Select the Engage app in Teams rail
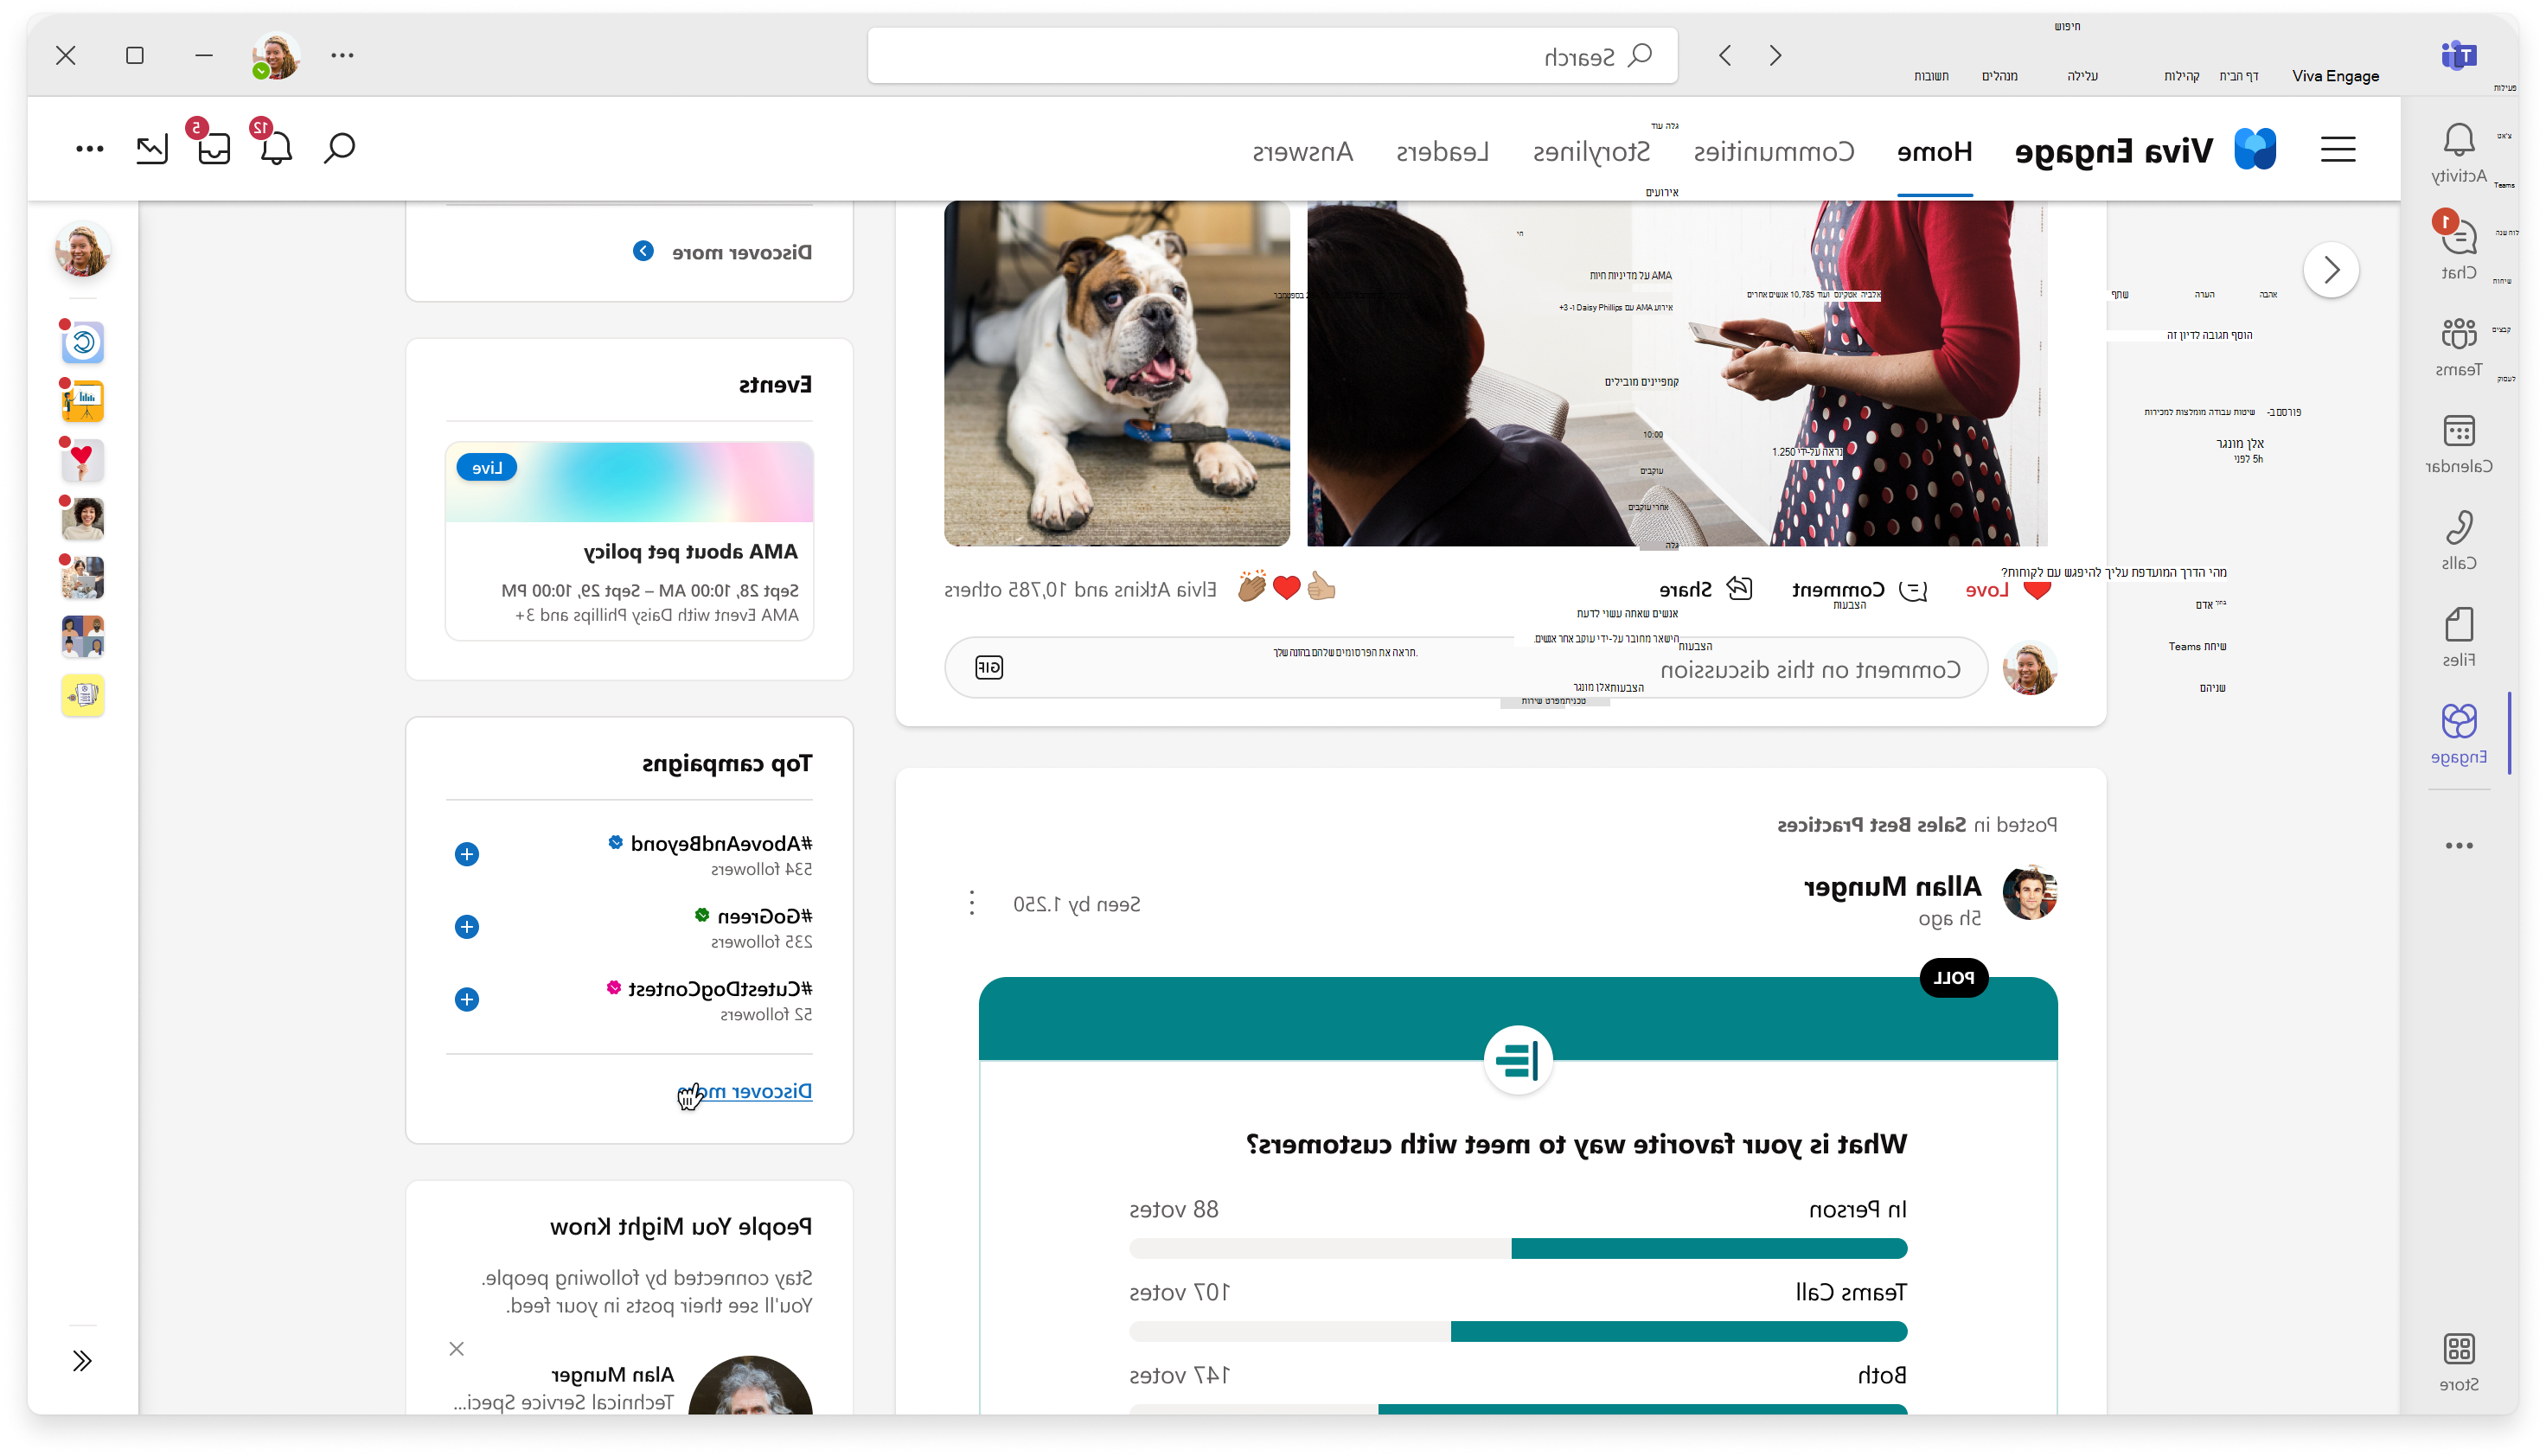This screenshot has height=1456, width=2546. (2458, 733)
